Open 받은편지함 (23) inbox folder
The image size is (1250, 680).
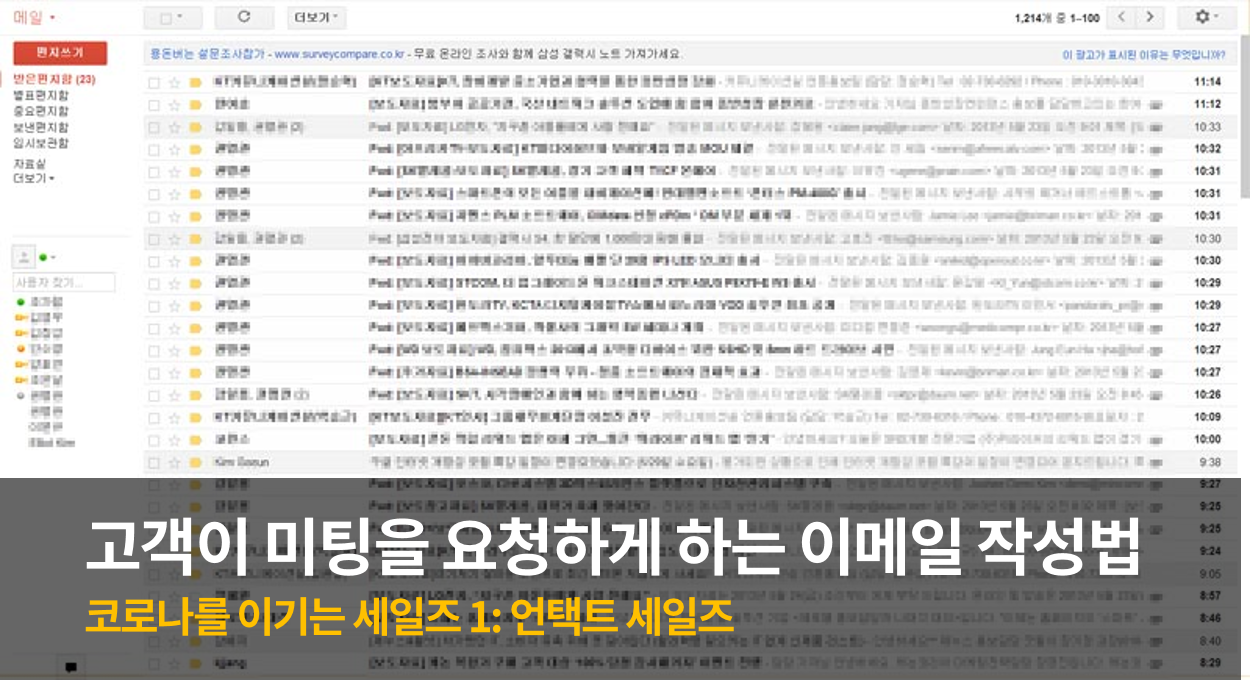coord(54,79)
